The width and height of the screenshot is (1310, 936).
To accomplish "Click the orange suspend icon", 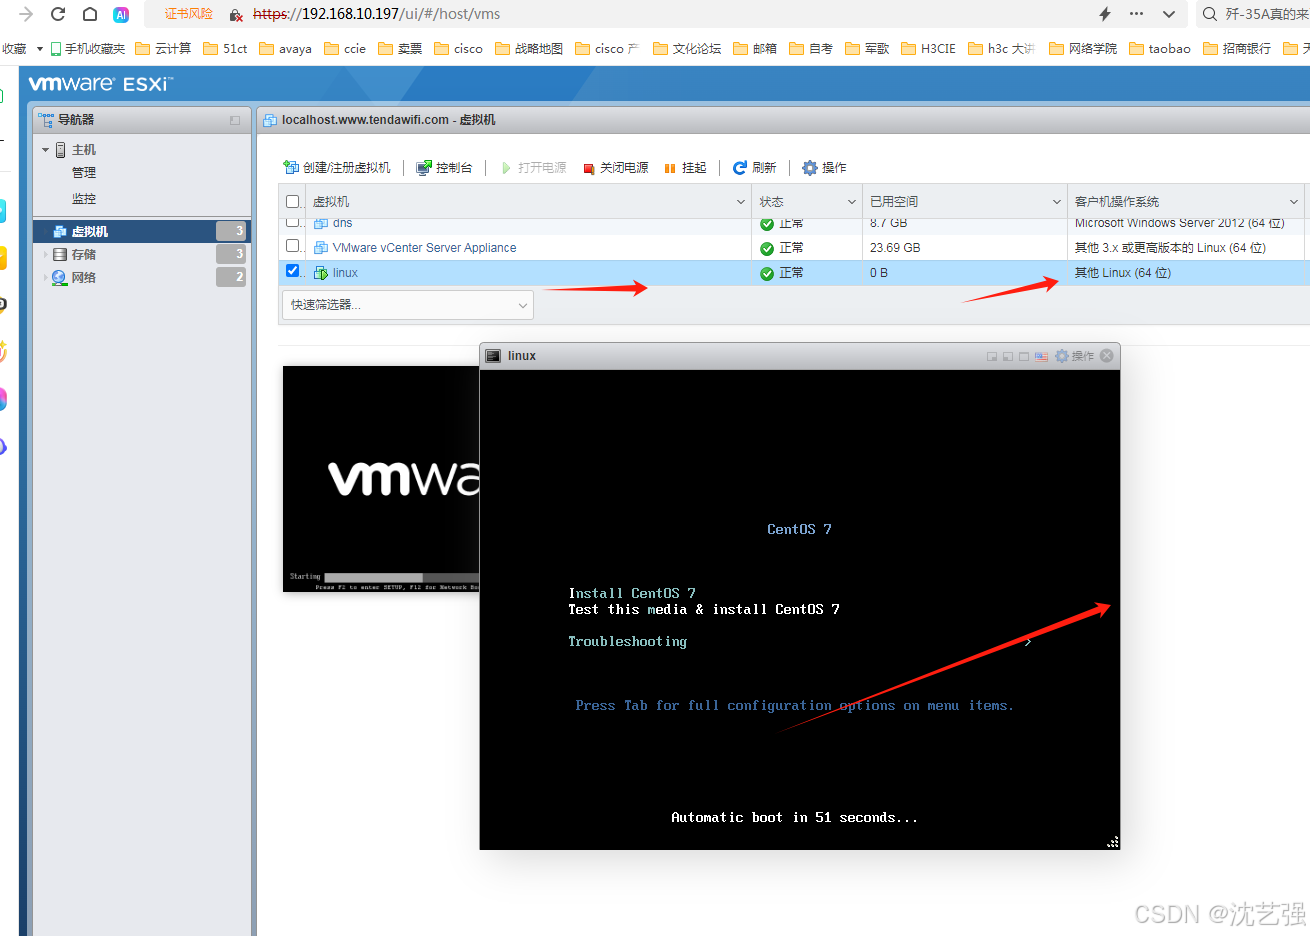I will [670, 168].
